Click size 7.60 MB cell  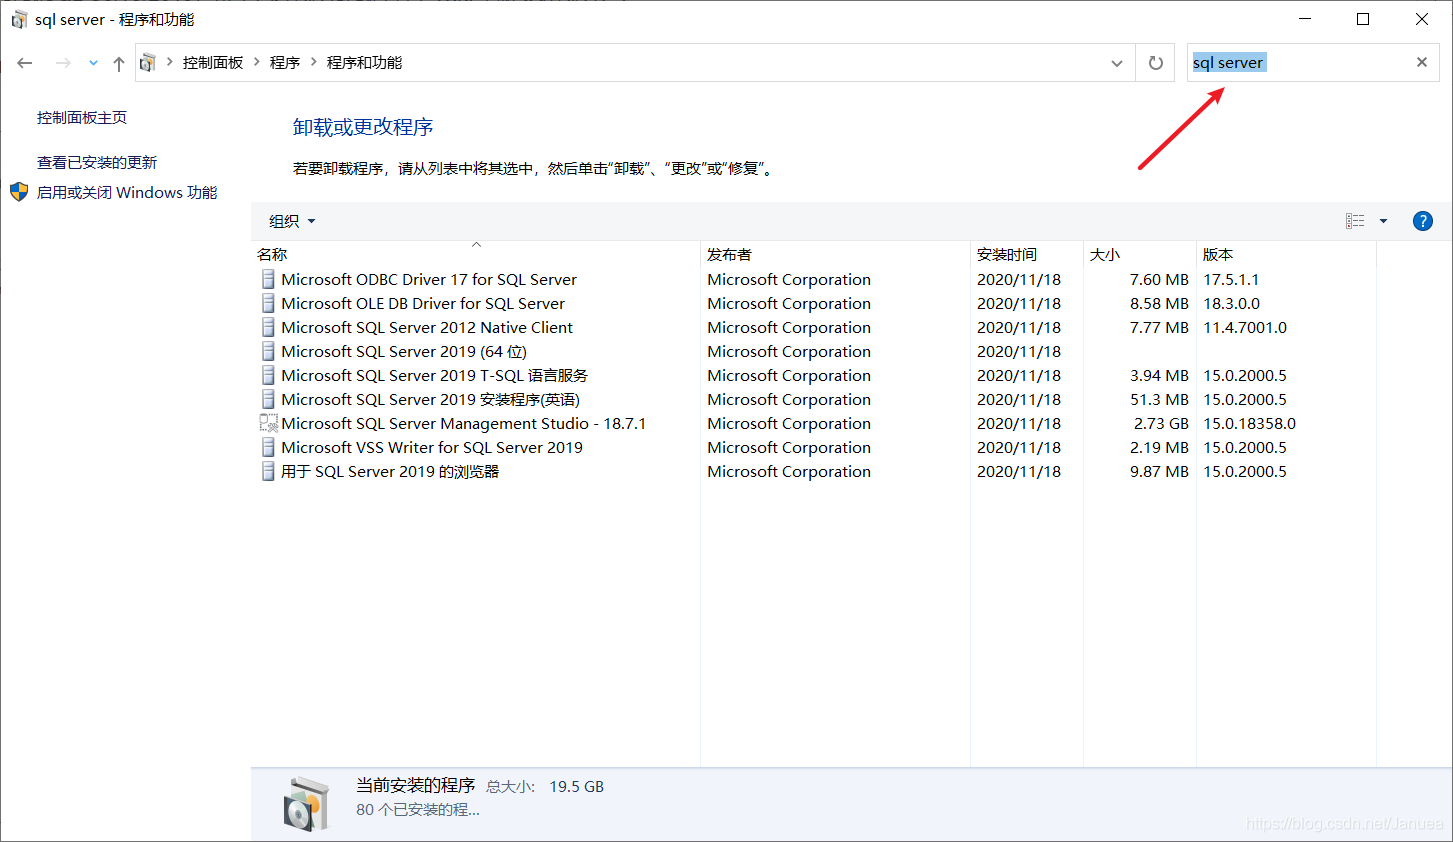1159,280
